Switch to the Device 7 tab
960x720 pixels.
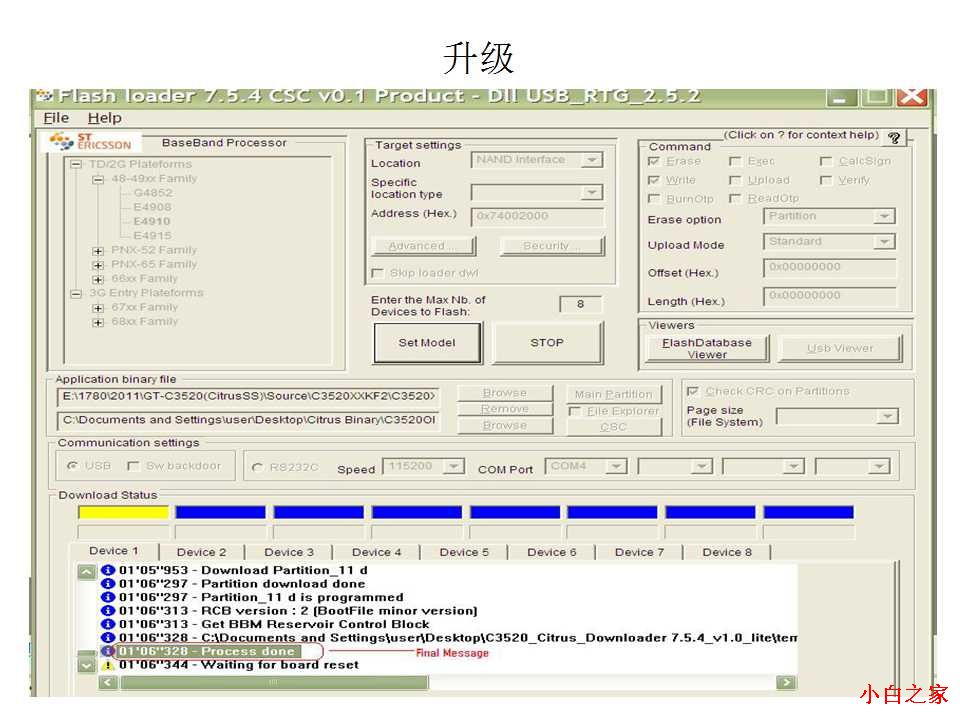[639, 552]
